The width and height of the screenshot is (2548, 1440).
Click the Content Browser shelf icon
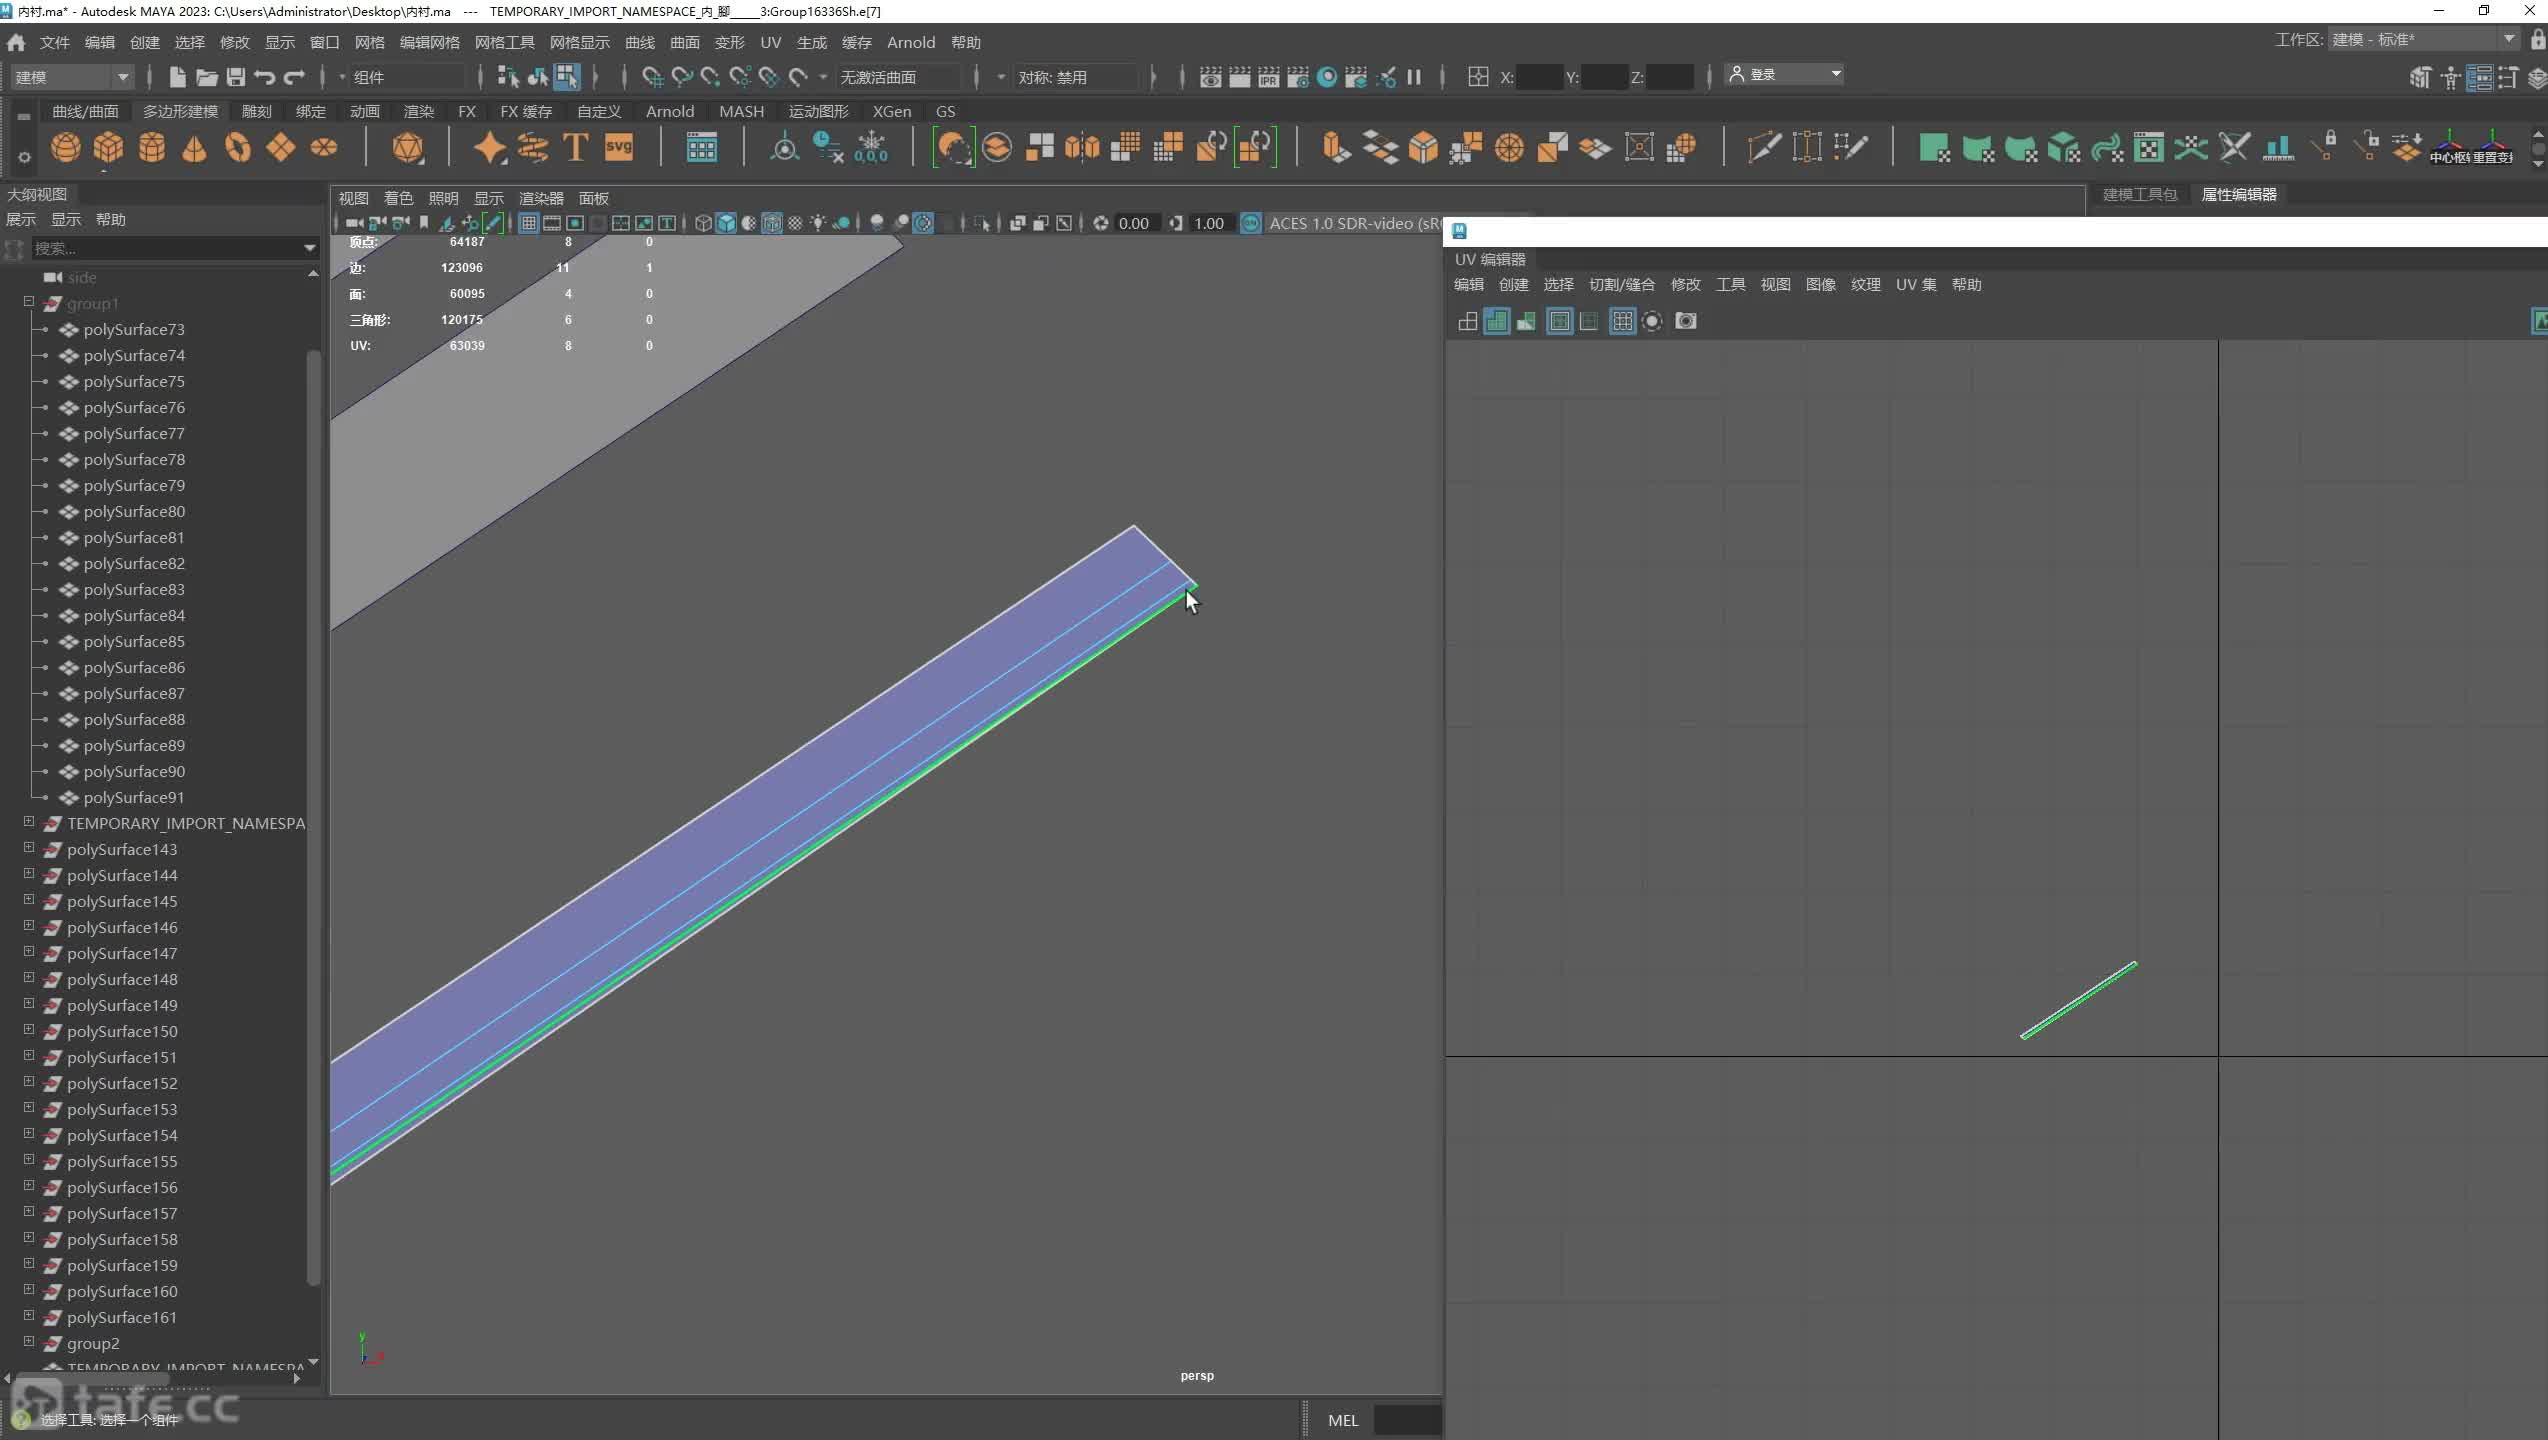tap(702, 148)
